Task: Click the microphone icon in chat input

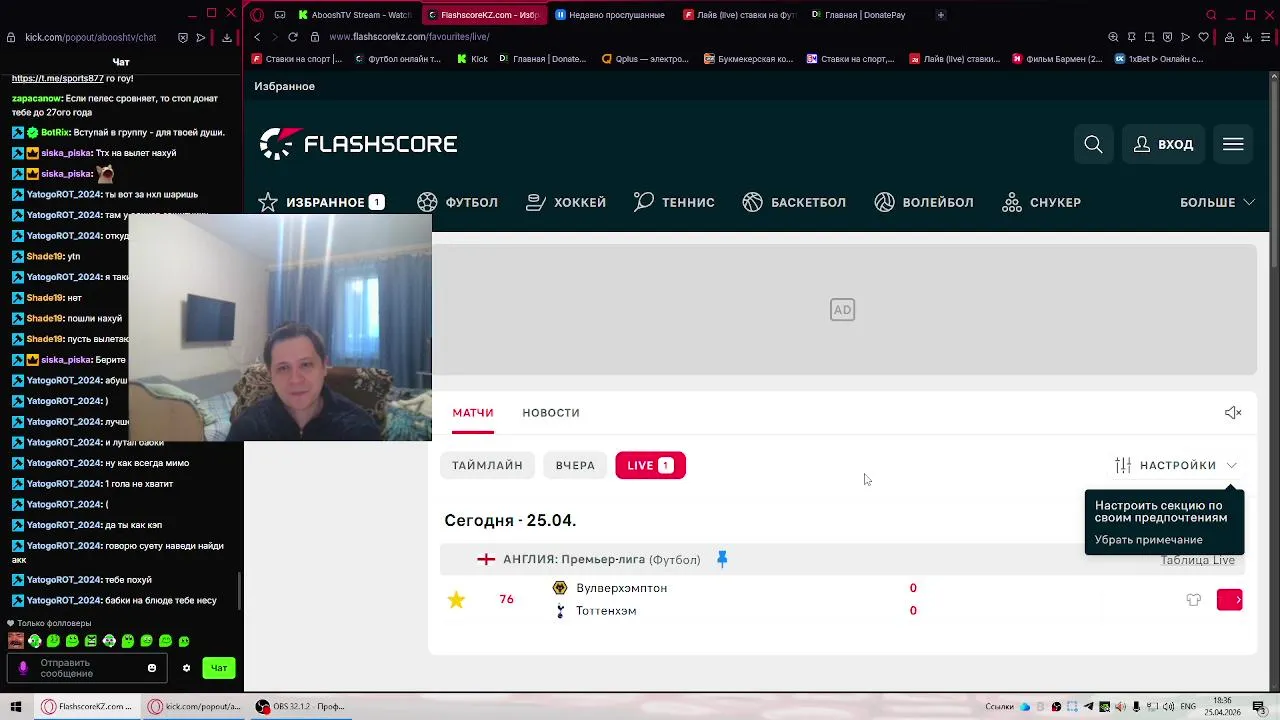Action: pyautogui.click(x=23, y=668)
